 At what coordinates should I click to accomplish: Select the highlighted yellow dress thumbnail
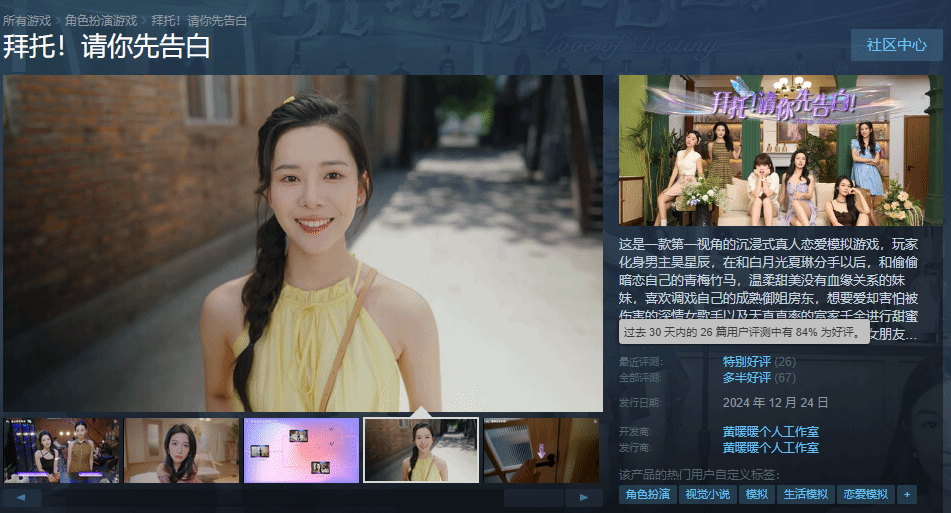[x=421, y=451]
